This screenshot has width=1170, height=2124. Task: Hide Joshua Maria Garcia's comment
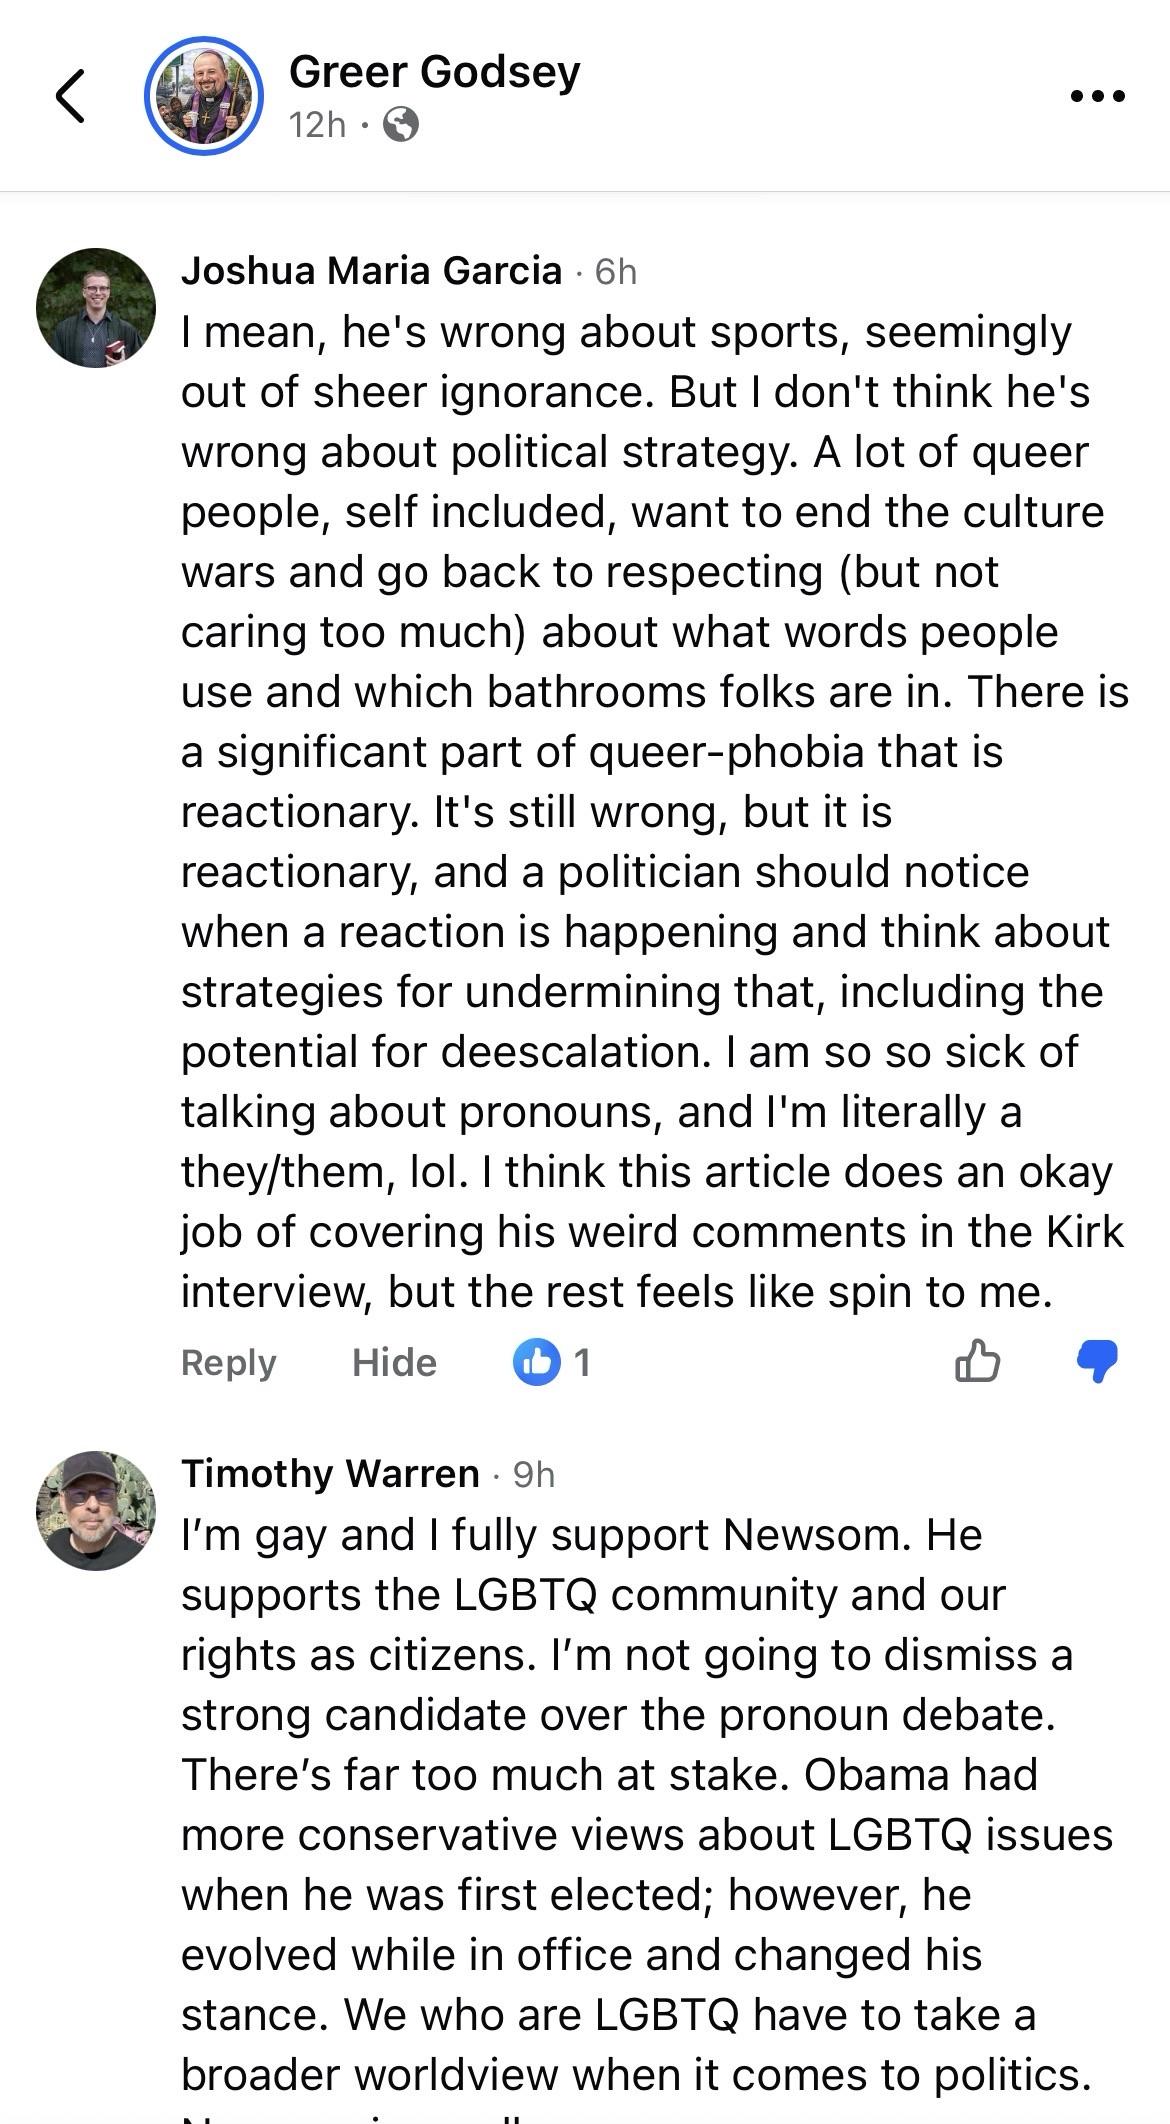point(394,1362)
